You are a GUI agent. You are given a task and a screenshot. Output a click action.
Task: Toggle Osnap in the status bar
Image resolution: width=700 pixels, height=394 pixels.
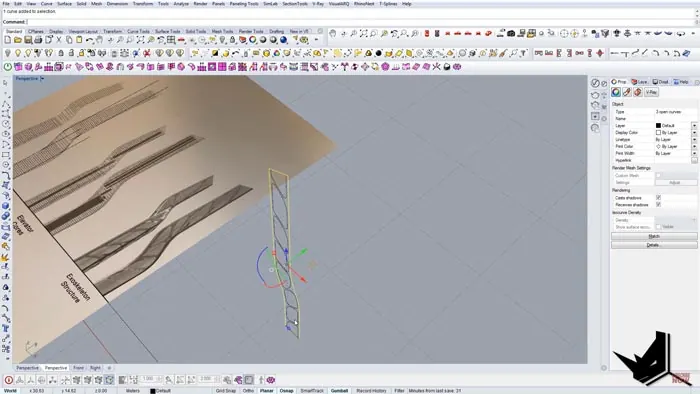pos(287,390)
